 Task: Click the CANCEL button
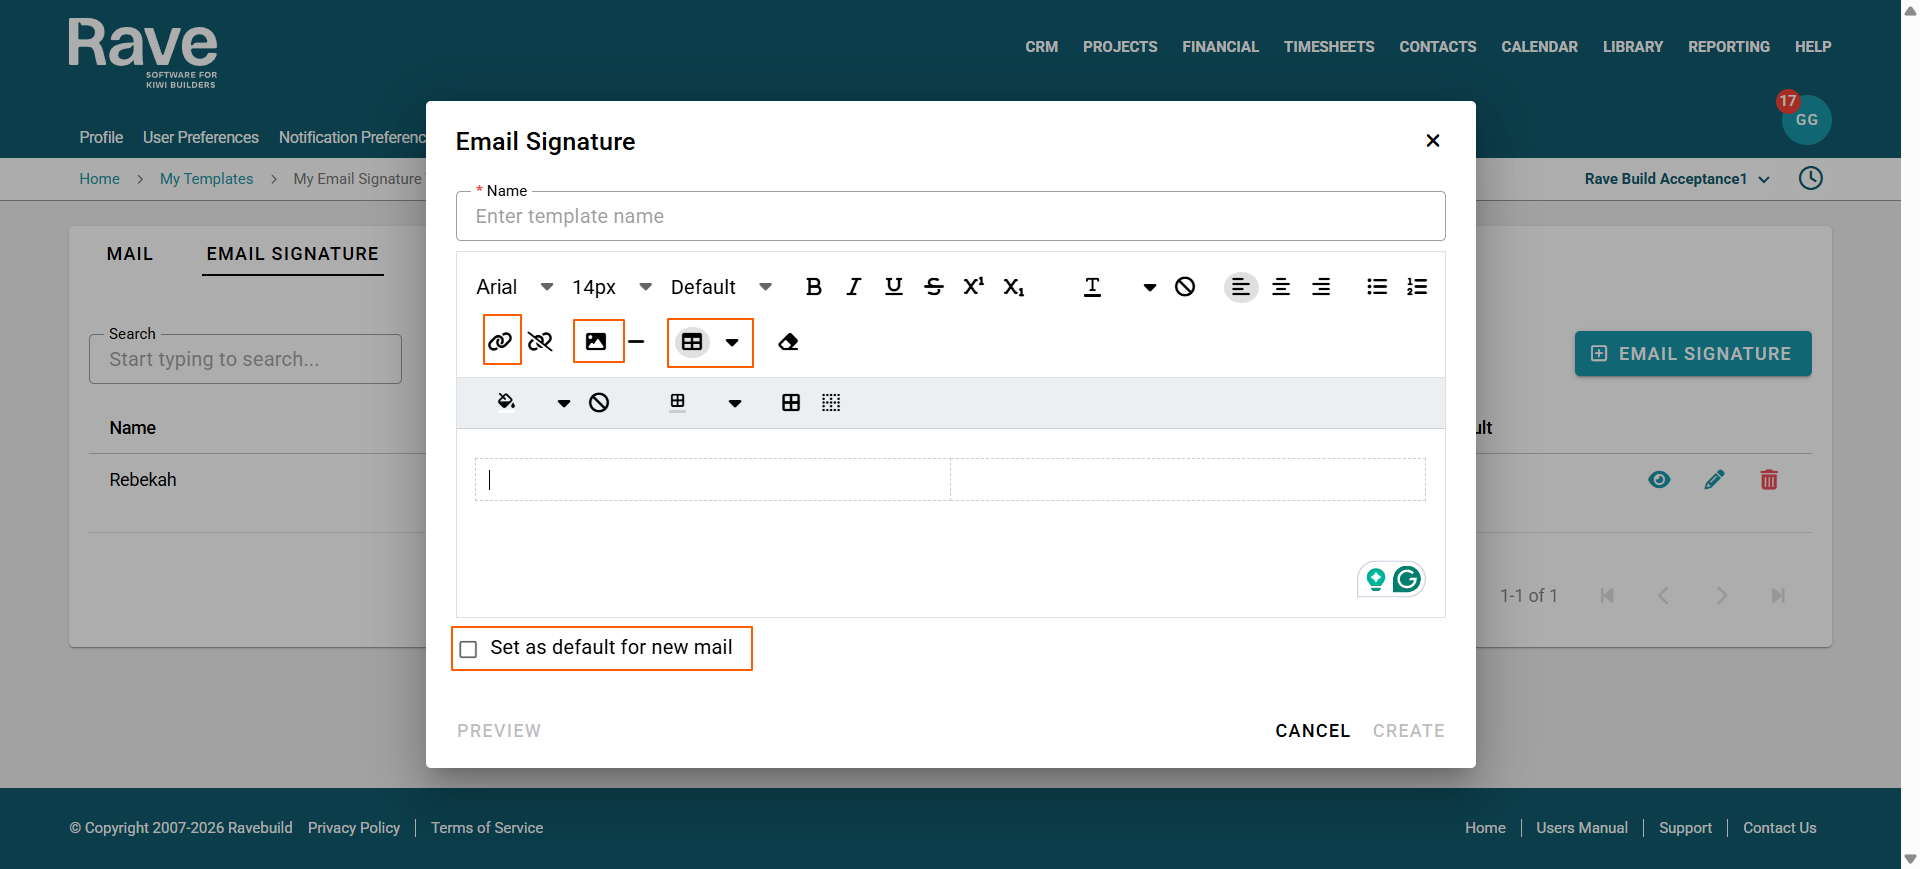[1312, 731]
